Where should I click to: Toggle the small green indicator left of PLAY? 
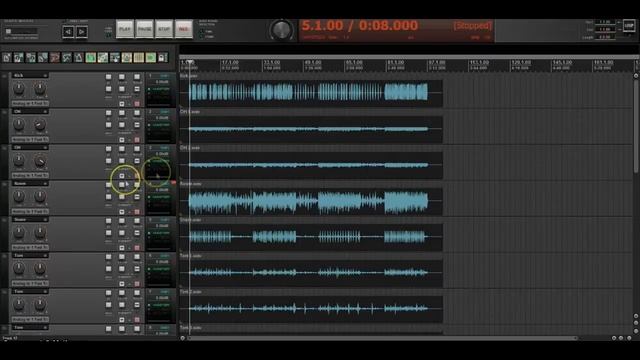tap(109, 36)
